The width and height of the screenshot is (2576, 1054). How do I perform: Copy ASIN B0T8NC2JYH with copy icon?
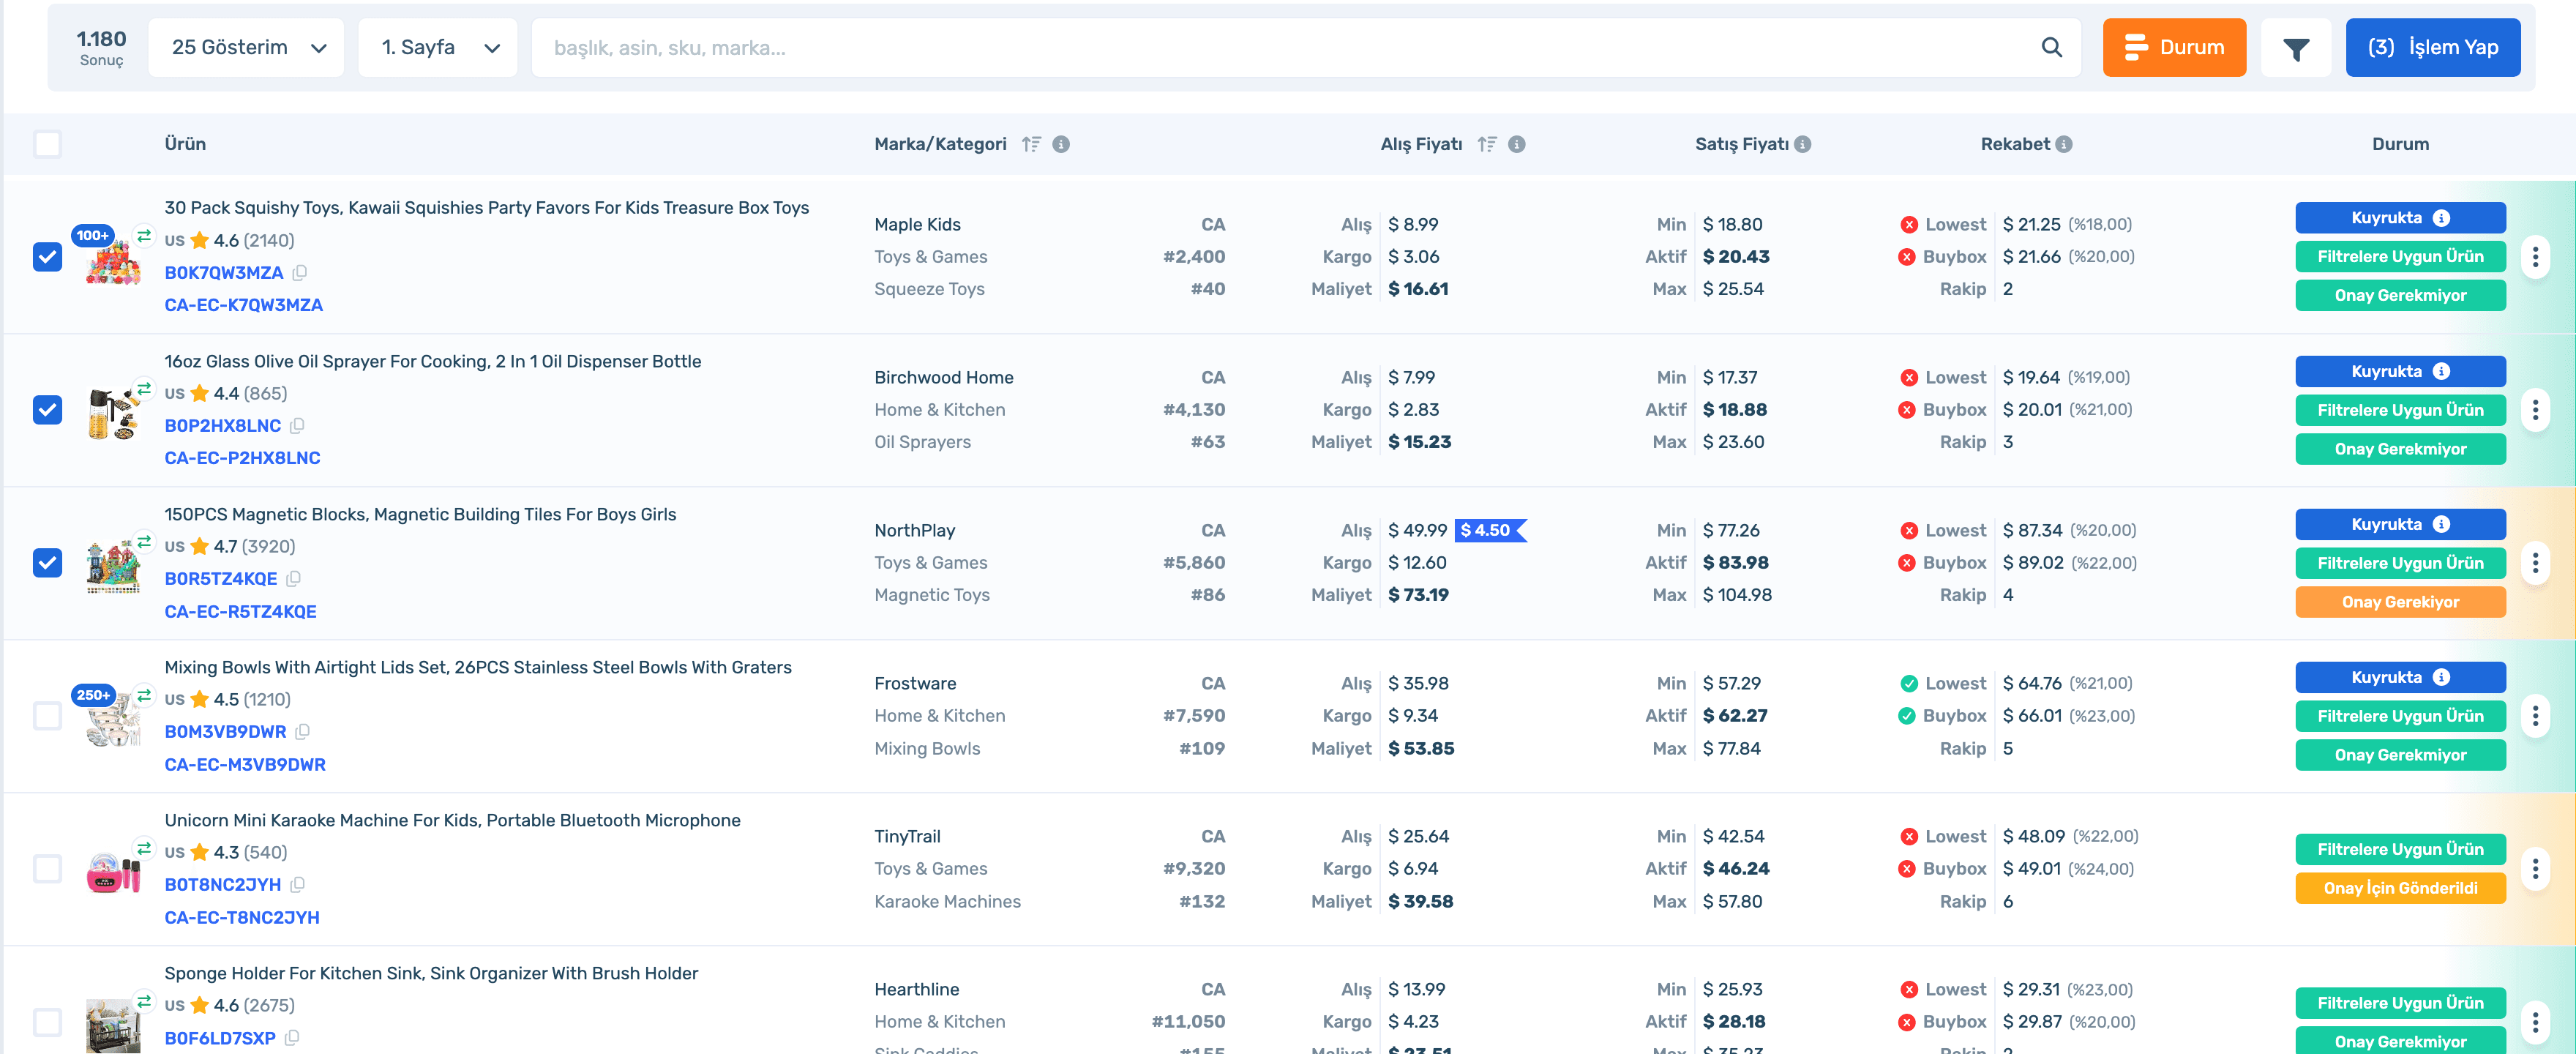(x=297, y=885)
